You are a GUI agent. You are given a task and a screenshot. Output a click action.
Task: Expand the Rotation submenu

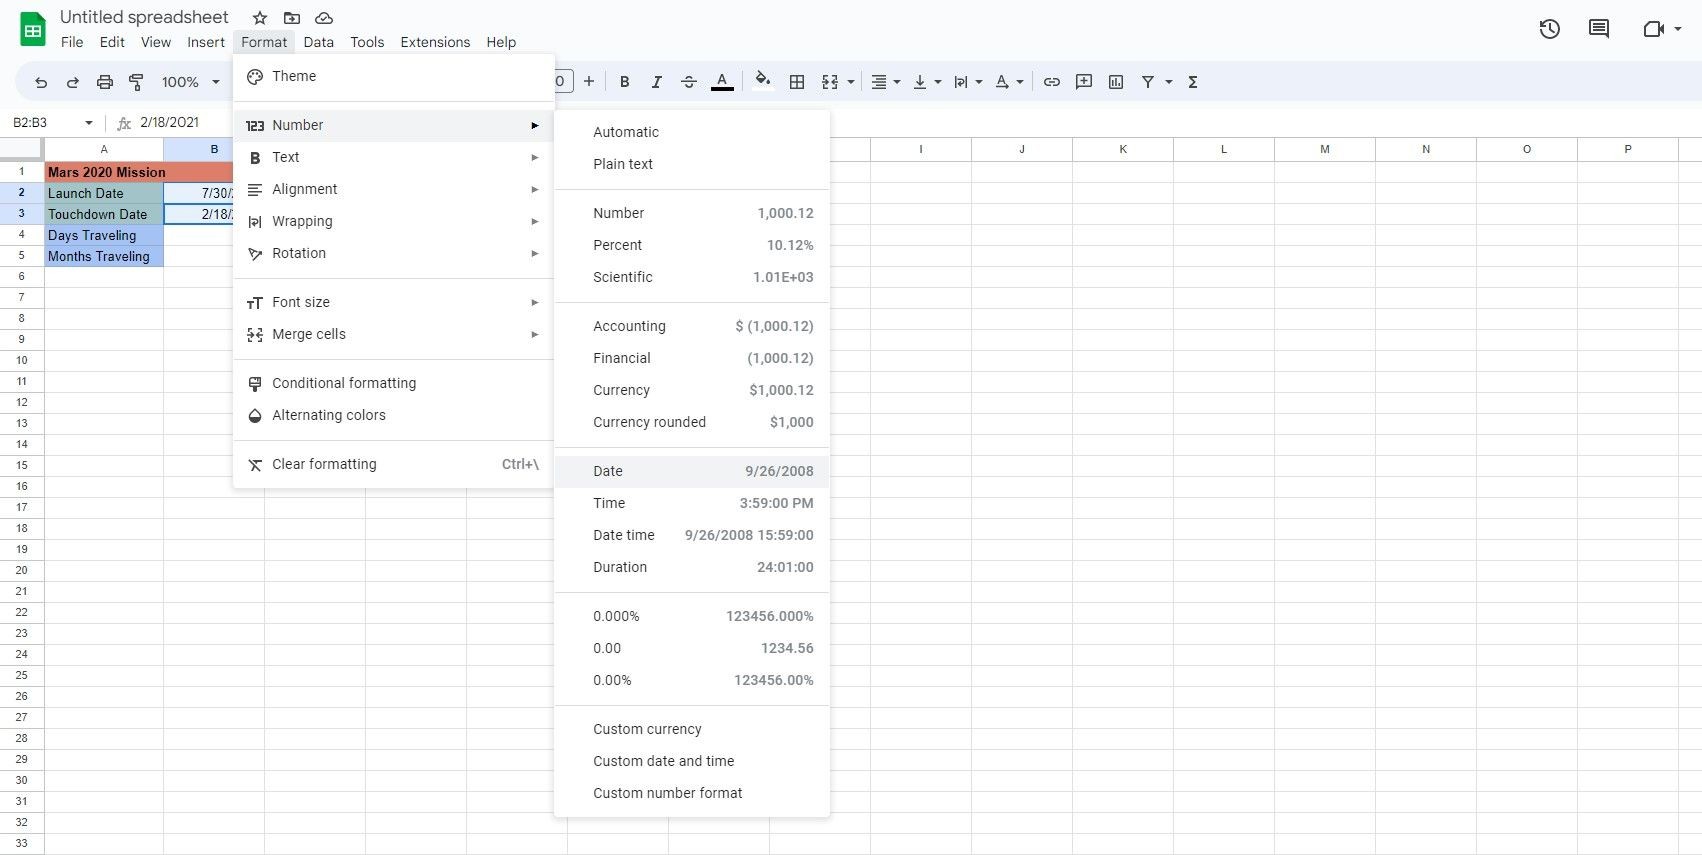tap(394, 253)
